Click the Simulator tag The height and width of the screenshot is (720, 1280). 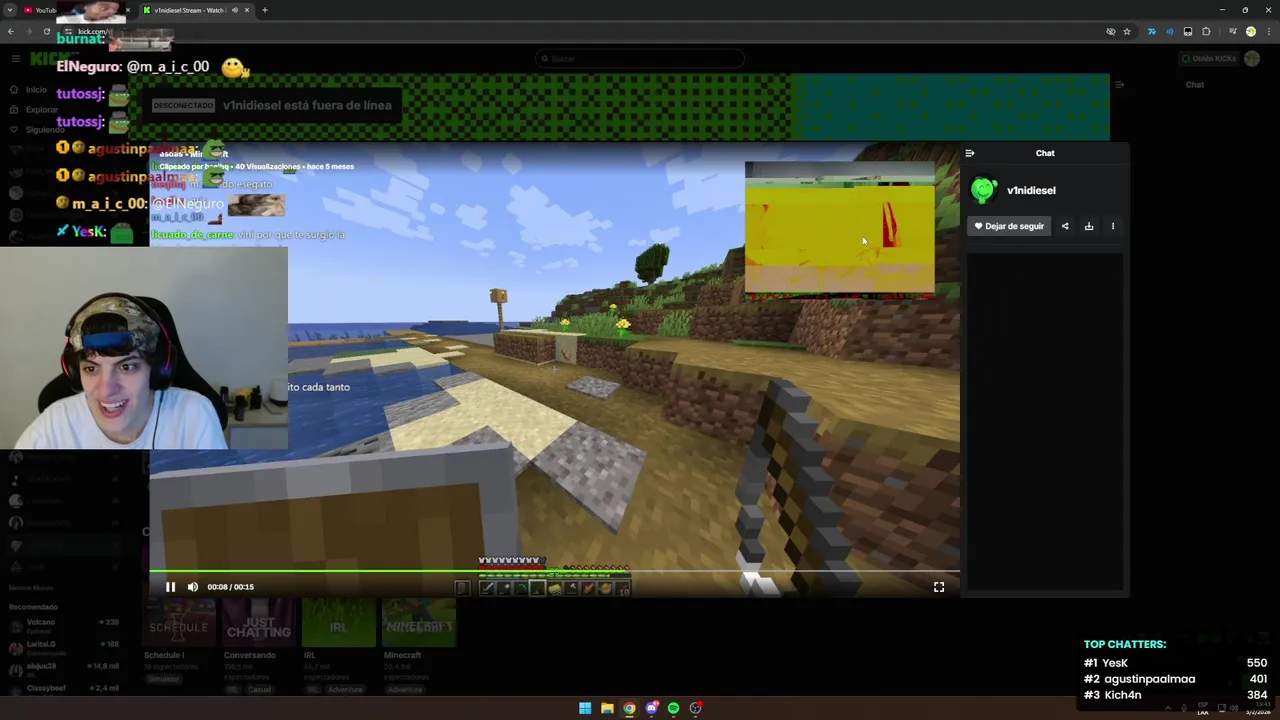pos(163,679)
